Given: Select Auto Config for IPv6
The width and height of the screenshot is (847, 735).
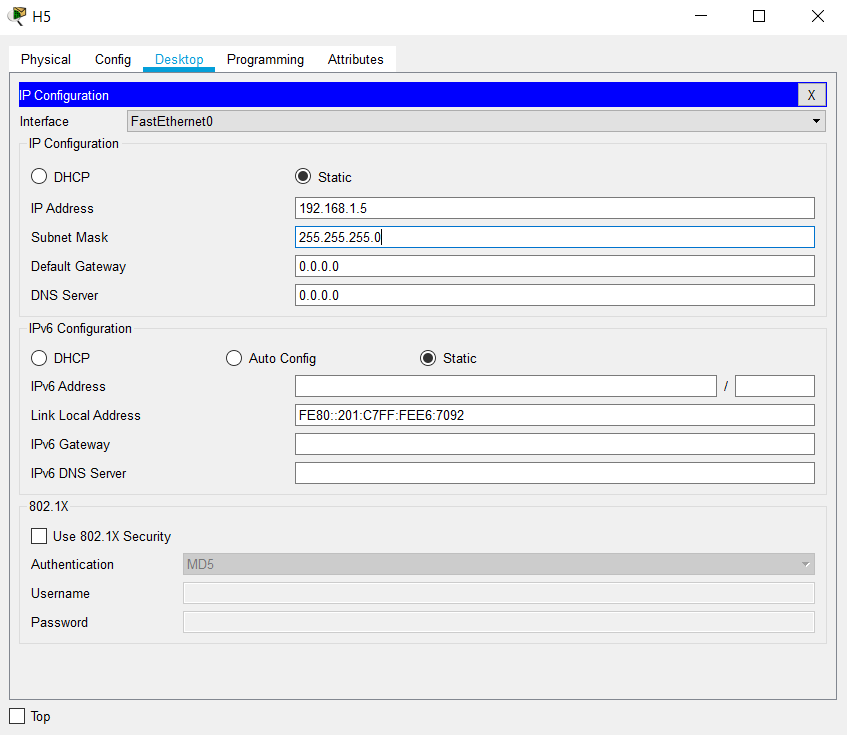Looking at the screenshot, I should pyautogui.click(x=234, y=358).
